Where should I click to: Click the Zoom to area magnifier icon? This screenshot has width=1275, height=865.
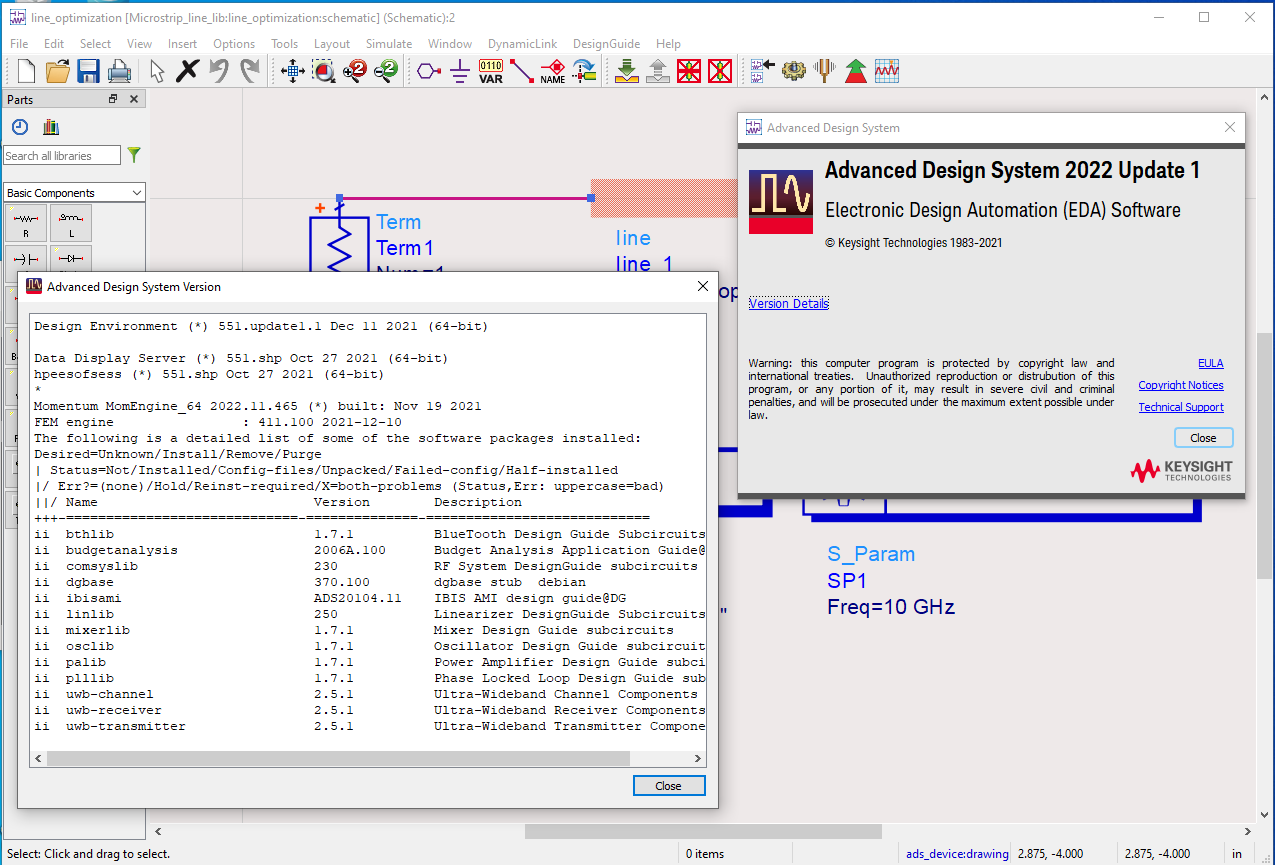[323, 71]
